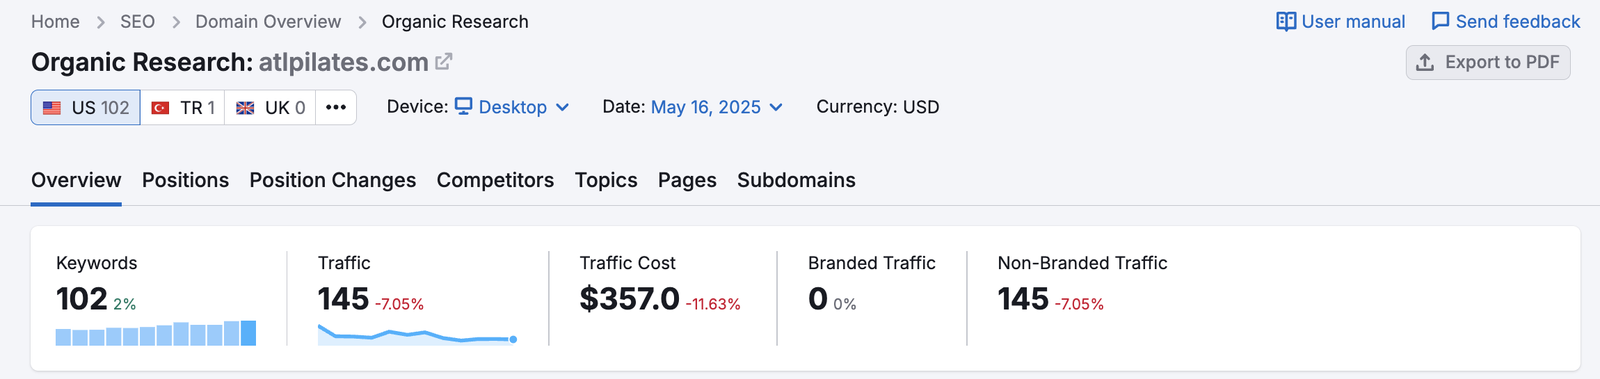Open atlpilates.com external link icon
Screen dimensions: 1600x379
point(444,62)
